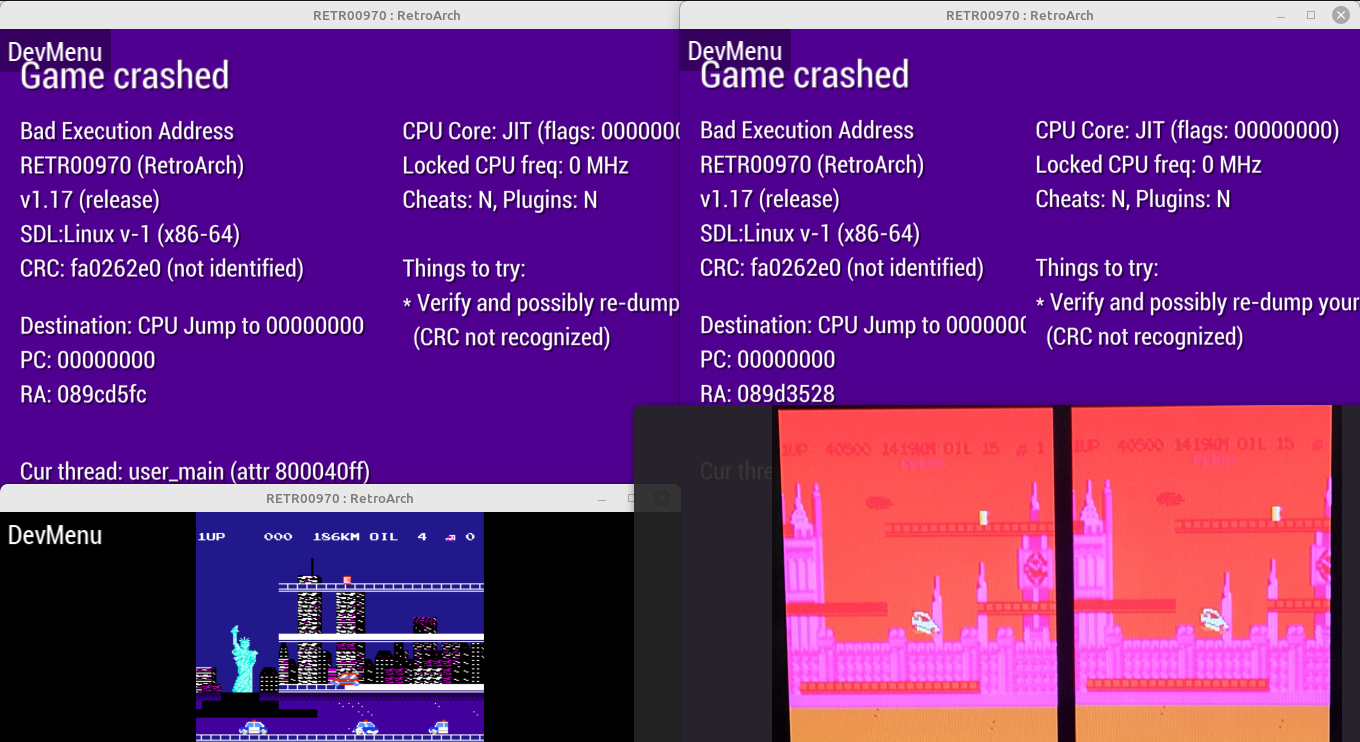Open DevMenu in the right crash window
Image resolution: width=1360 pixels, height=742 pixels.
tap(735, 52)
